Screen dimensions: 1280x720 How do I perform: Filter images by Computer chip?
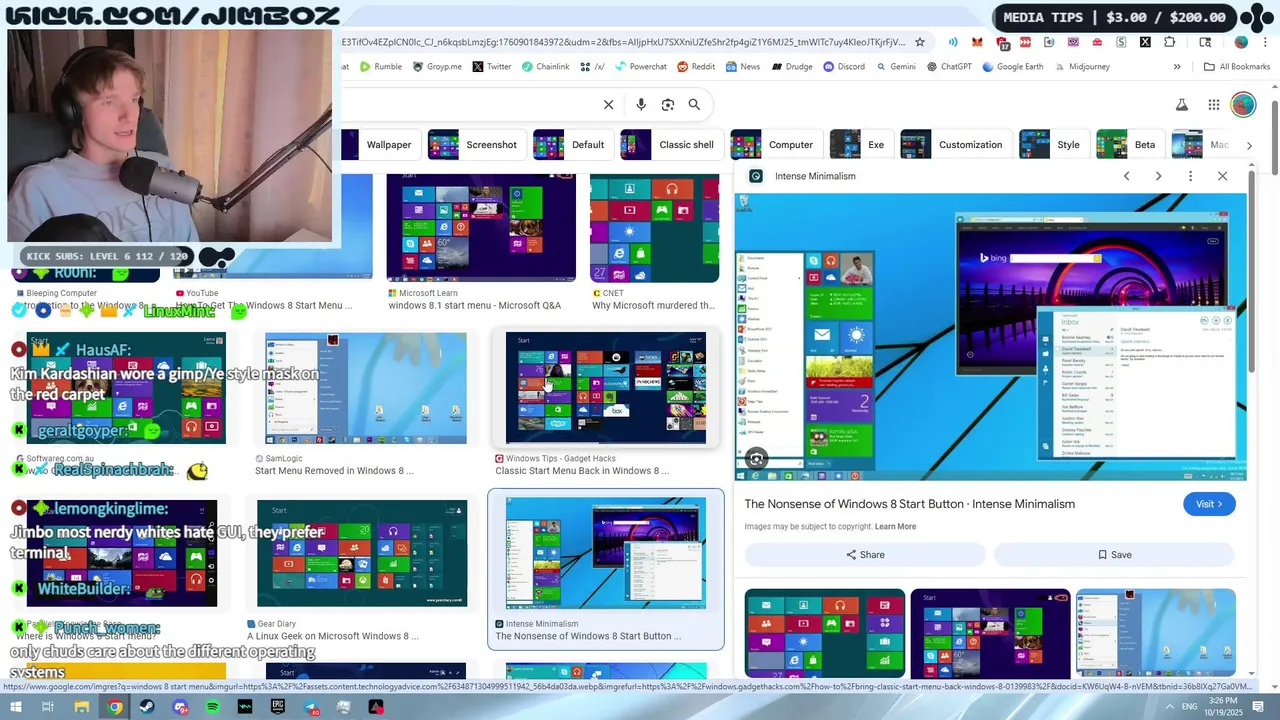tap(775, 145)
